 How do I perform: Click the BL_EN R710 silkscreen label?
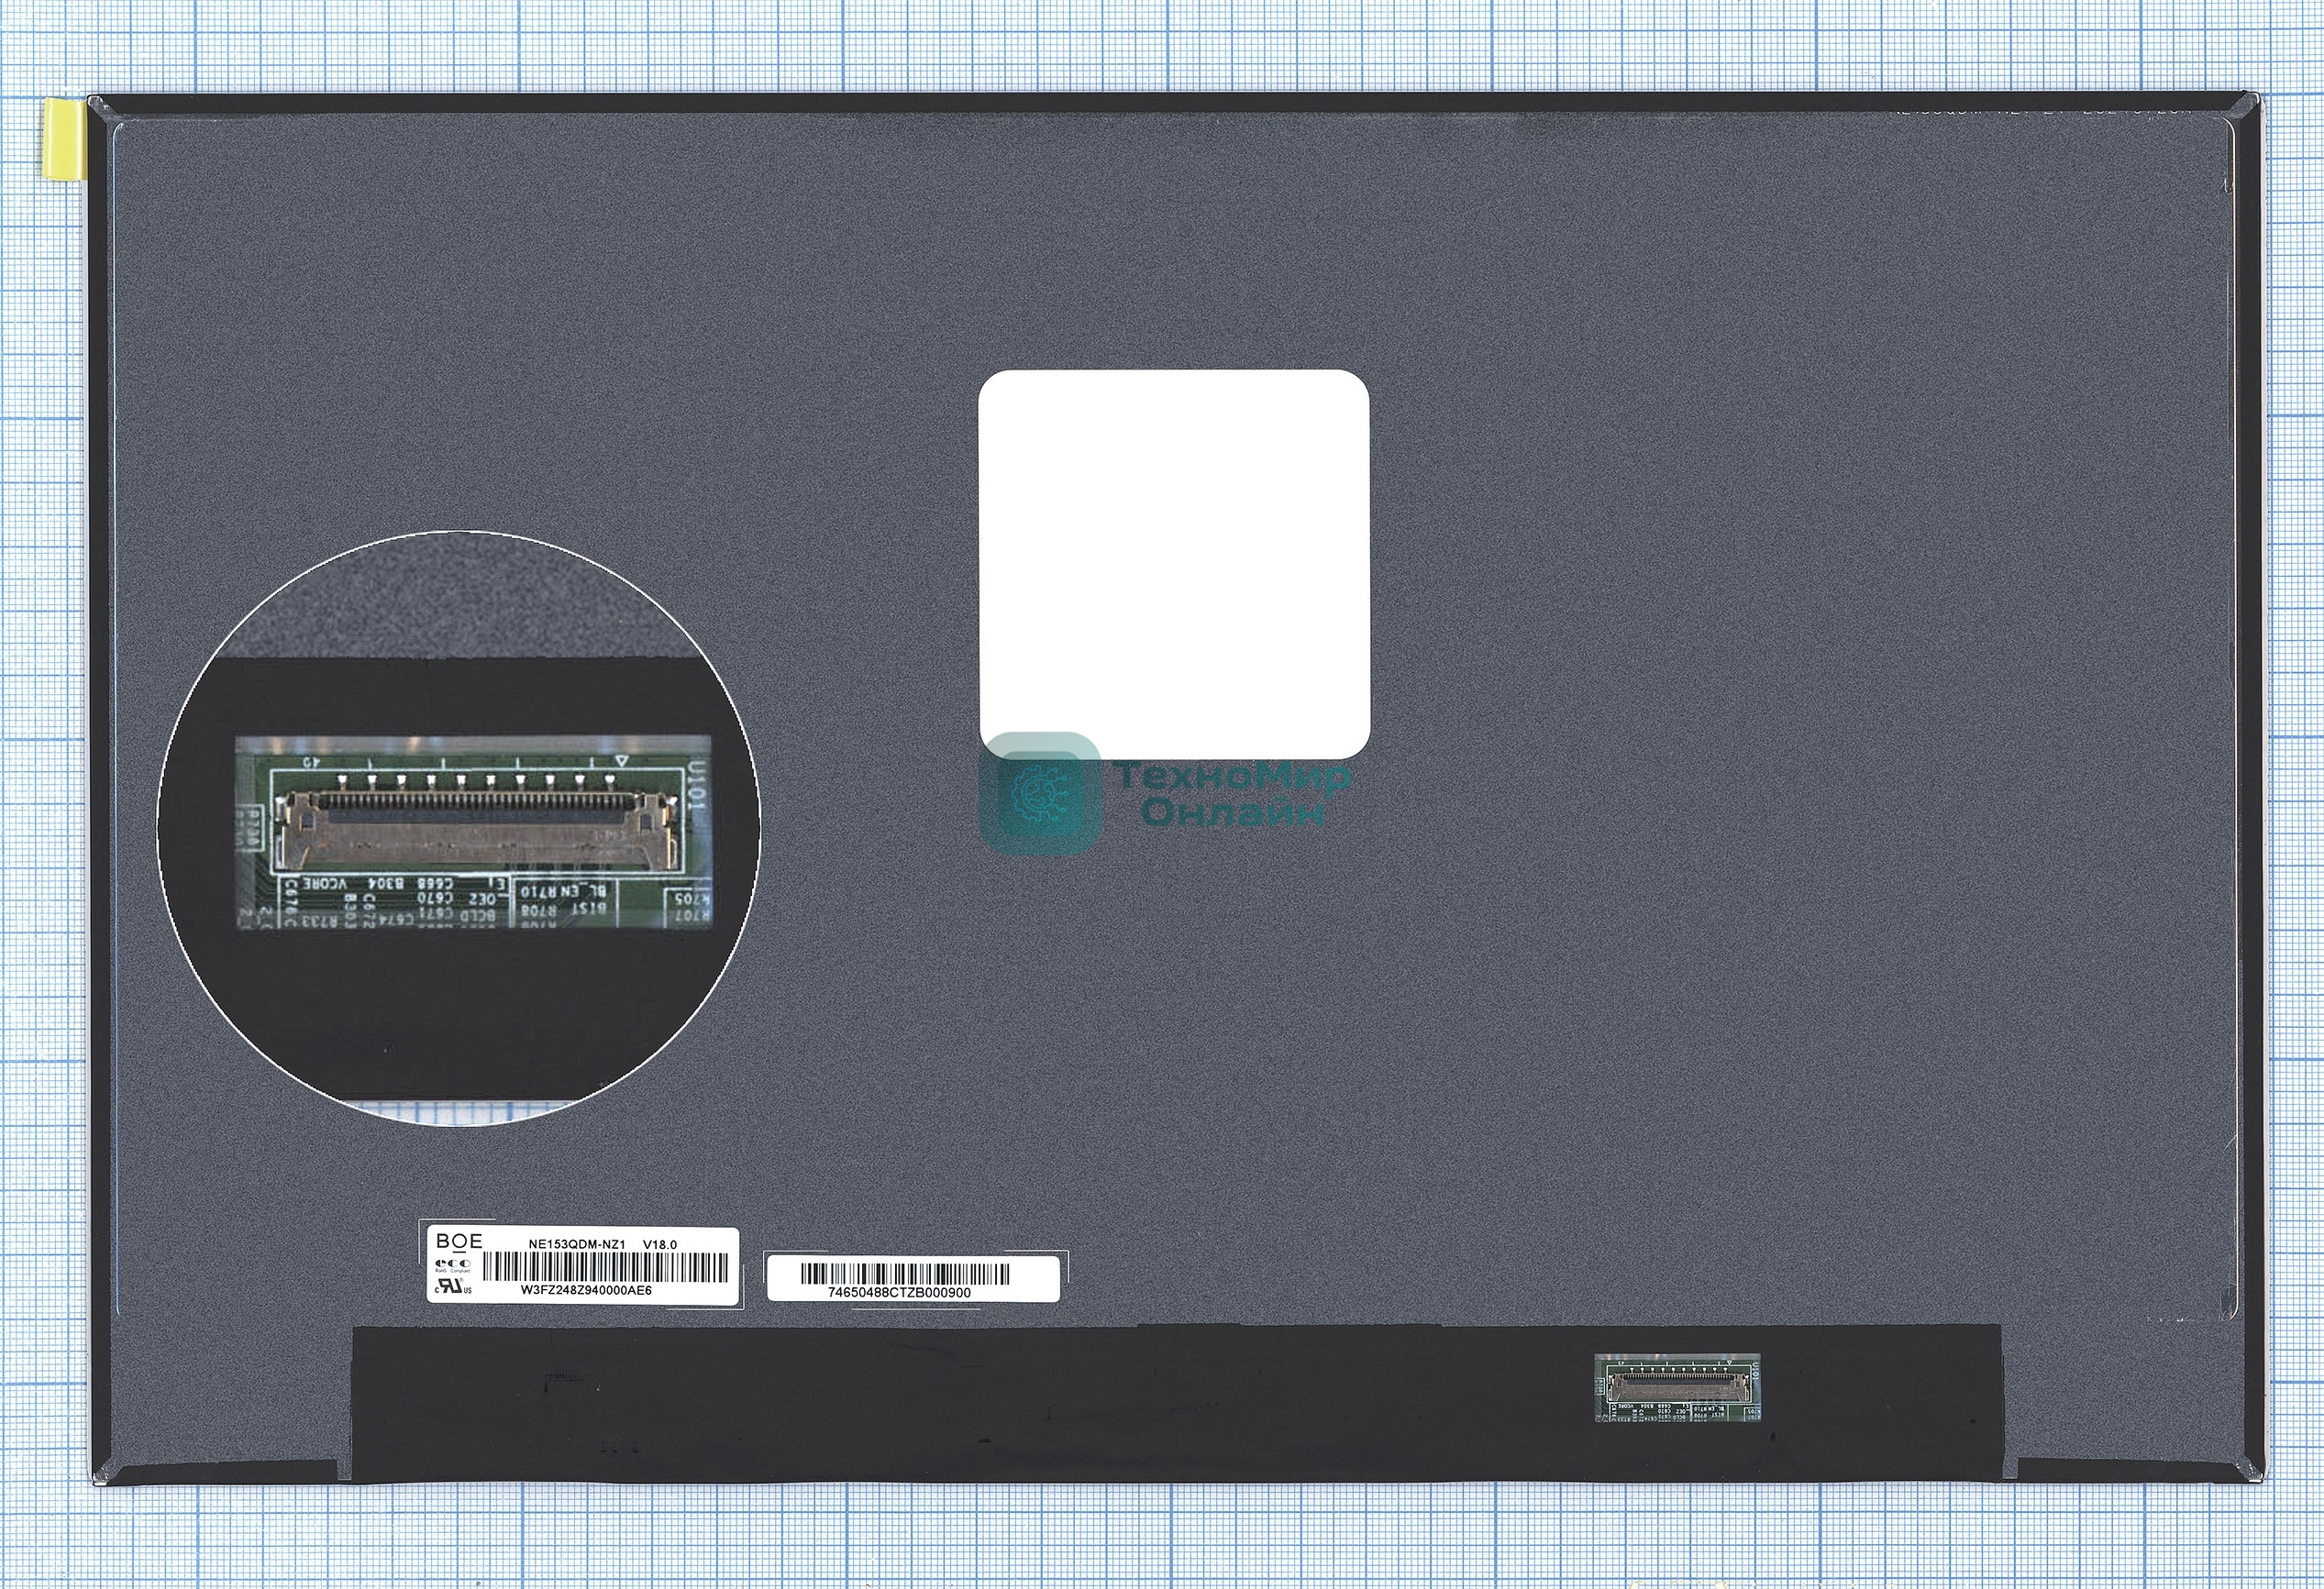click(x=563, y=890)
